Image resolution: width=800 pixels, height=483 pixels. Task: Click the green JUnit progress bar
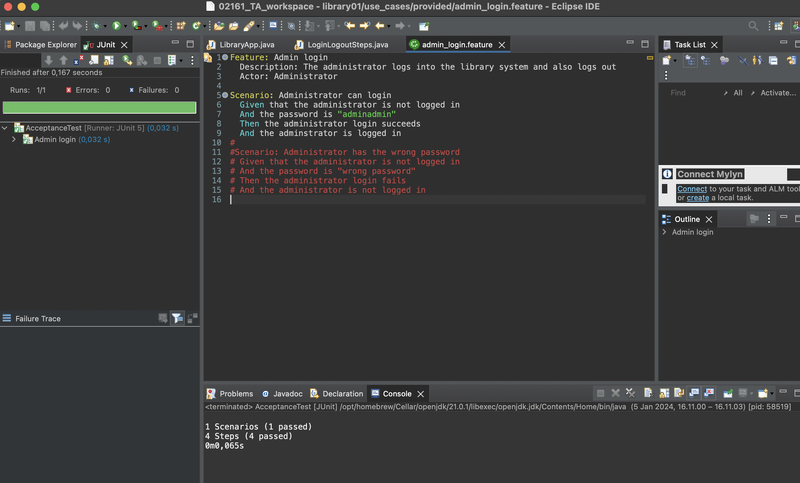[x=99, y=107]
